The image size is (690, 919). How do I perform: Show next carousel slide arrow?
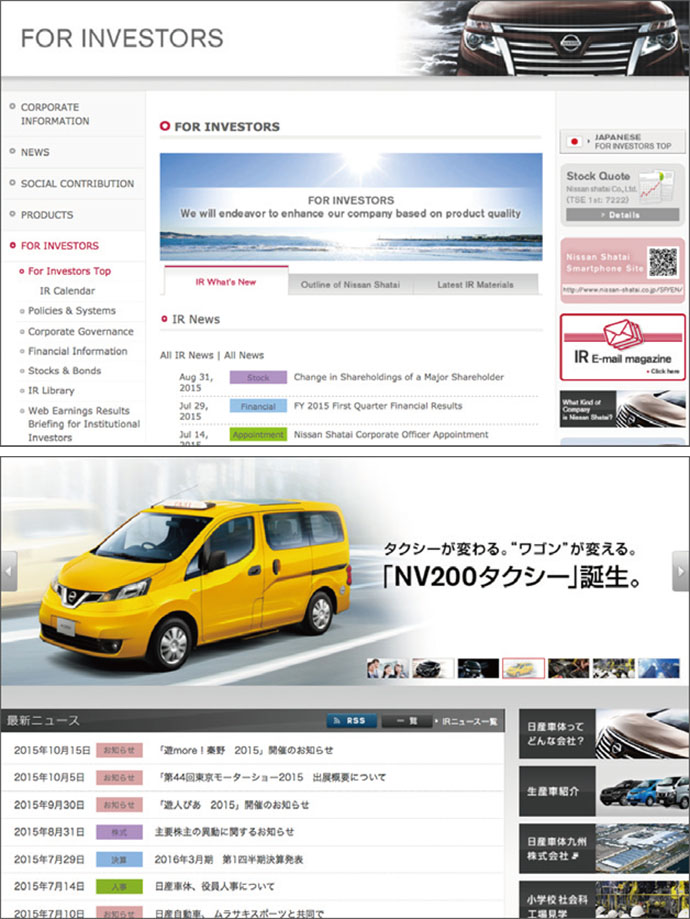coord(680,571)
